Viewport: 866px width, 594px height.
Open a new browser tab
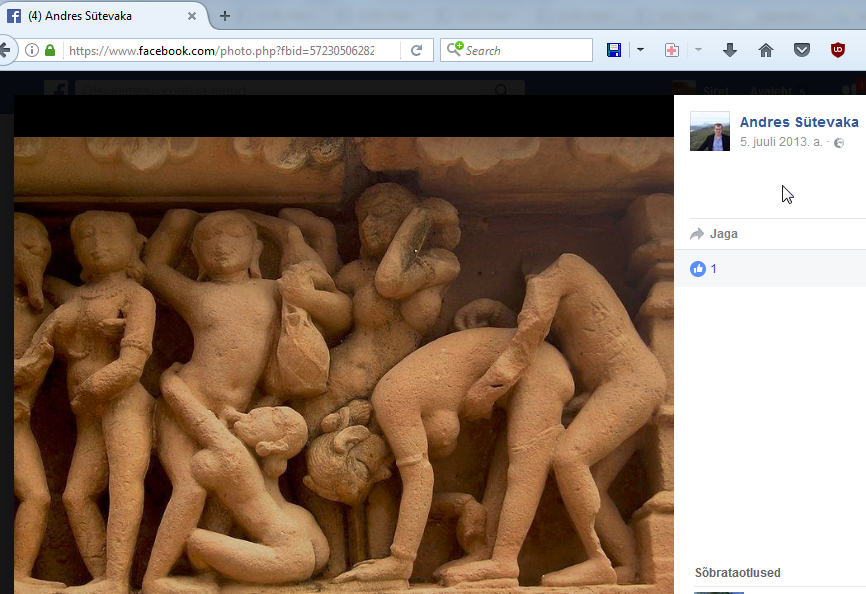(x=224, y=16)
